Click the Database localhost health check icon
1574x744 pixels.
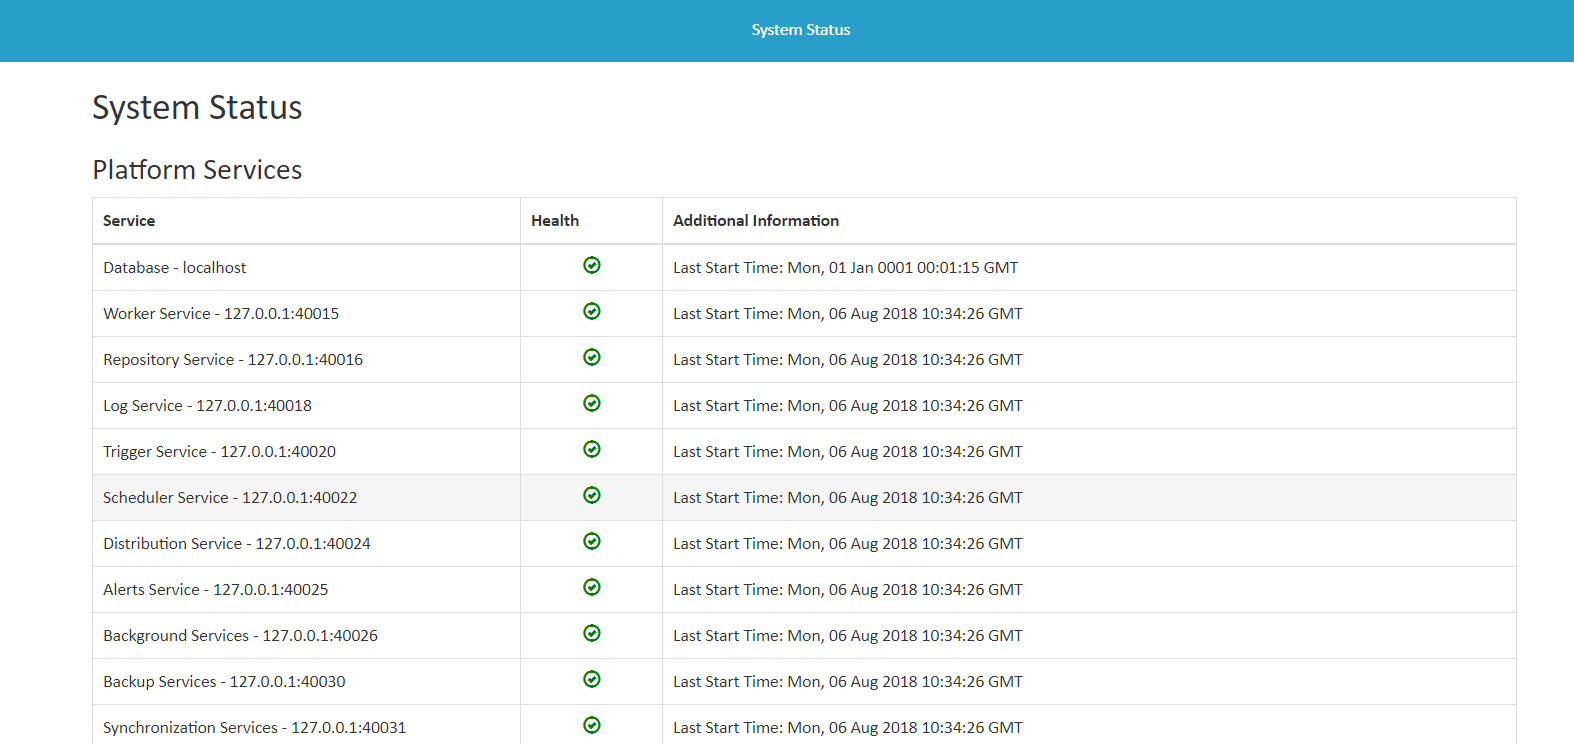click(592, 265)
